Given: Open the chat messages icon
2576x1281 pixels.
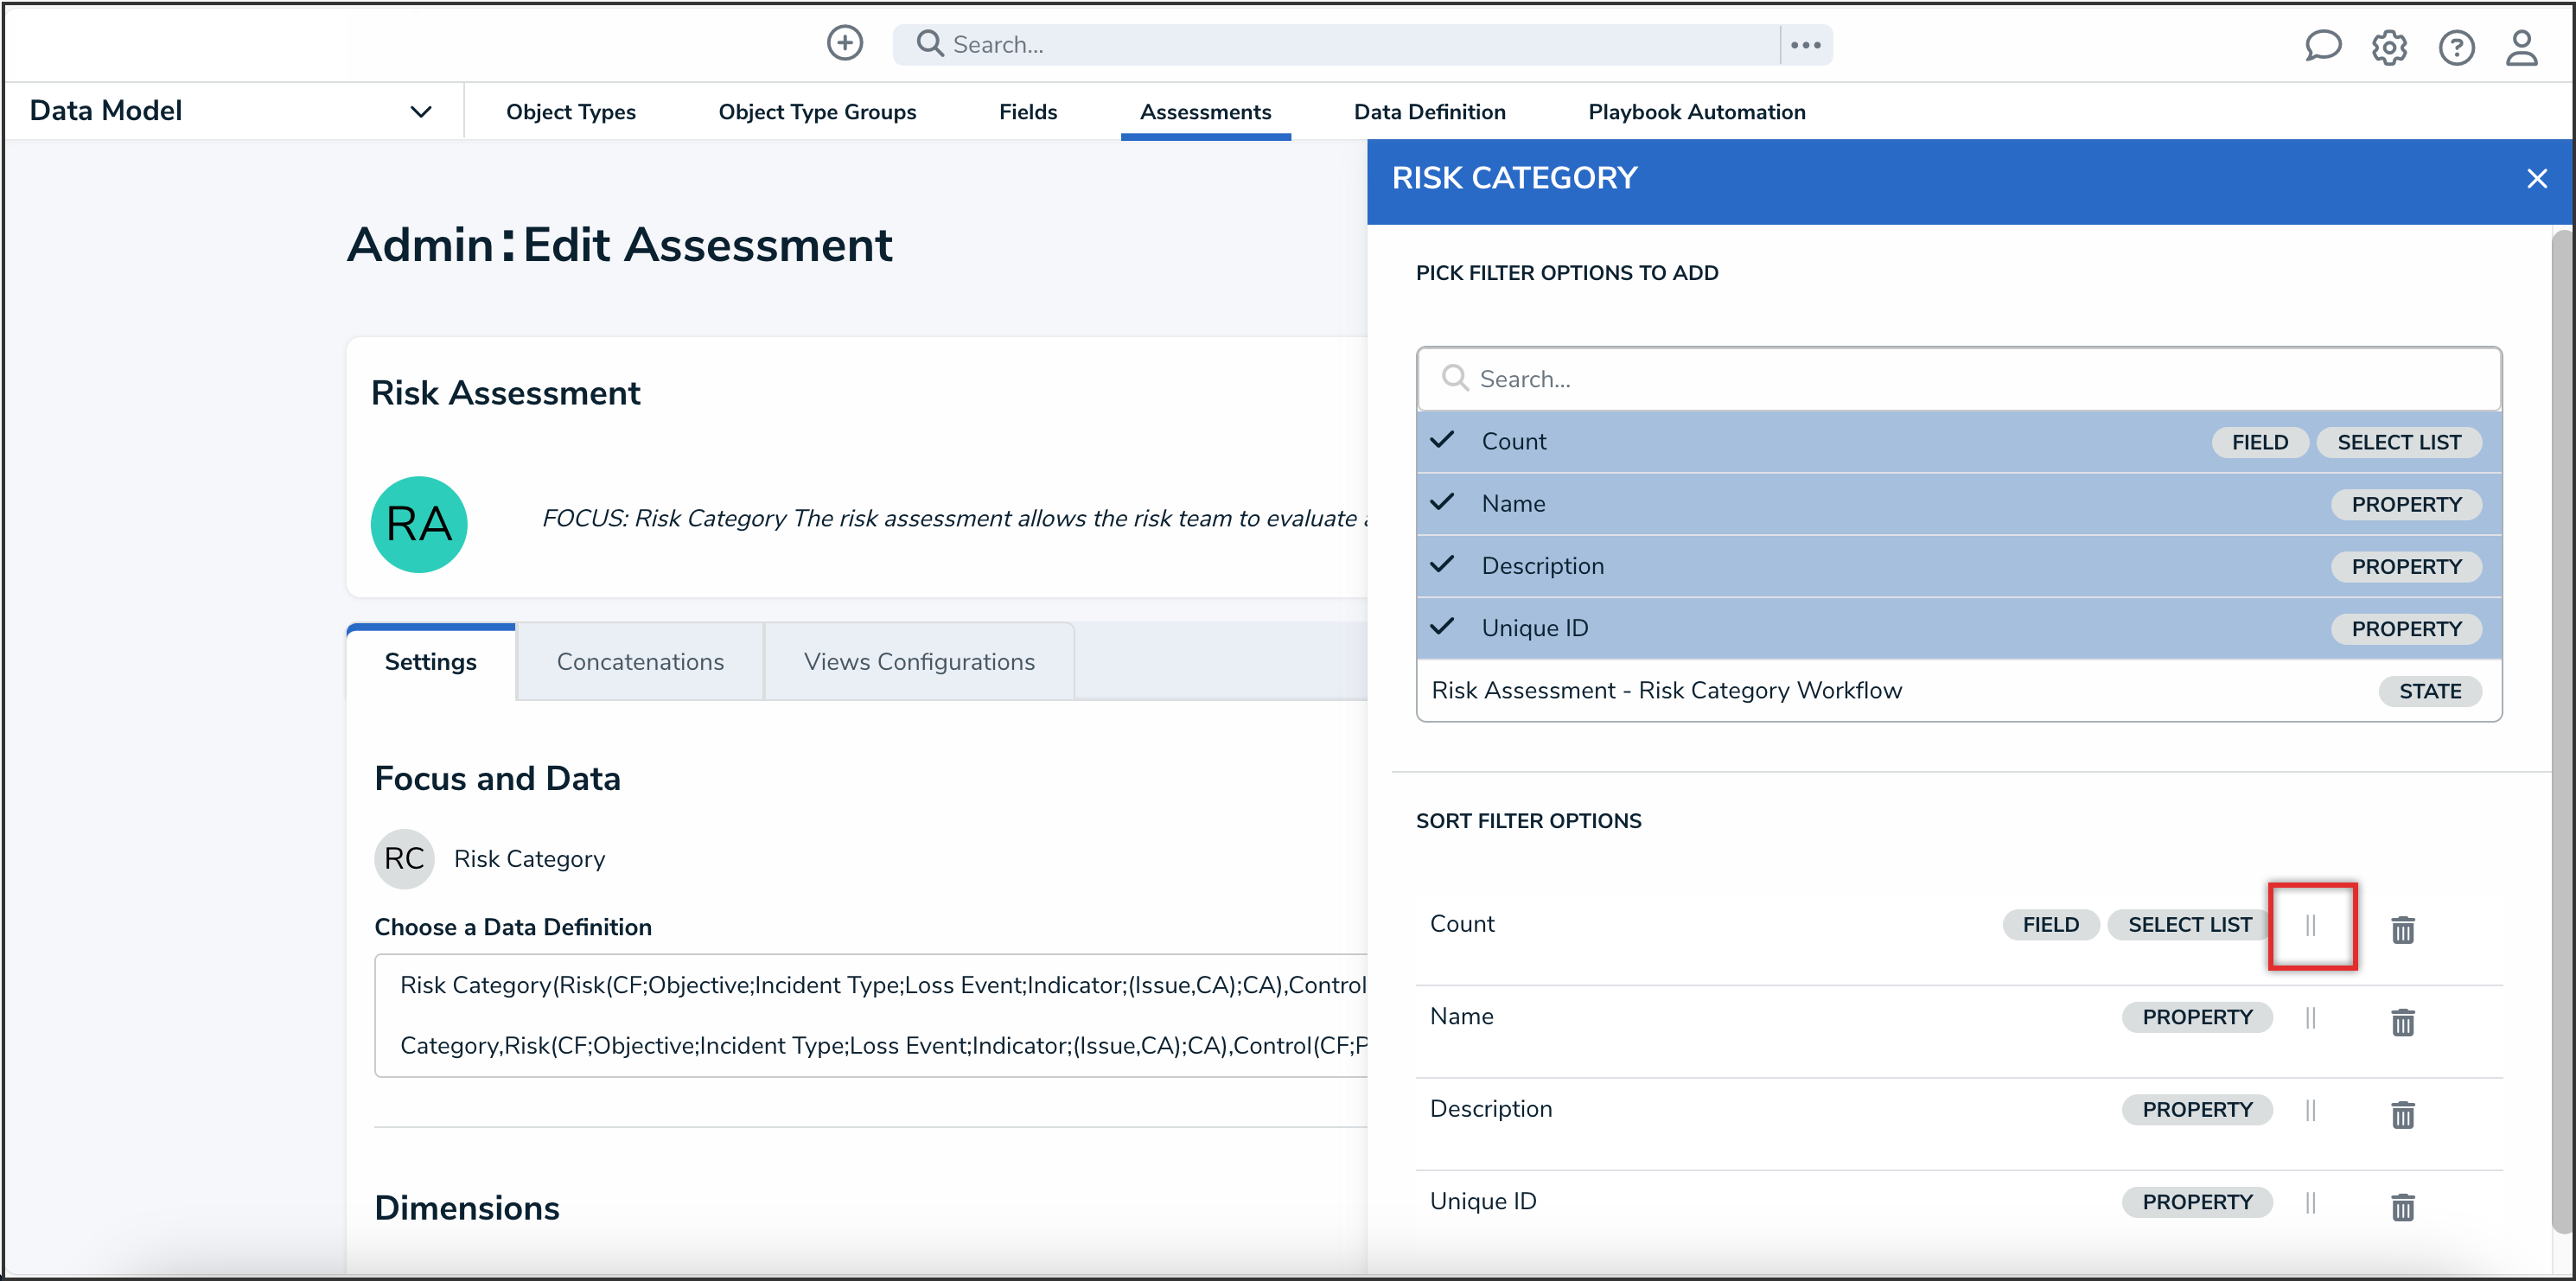Looking at the screenshot, I should [2322, 46].
